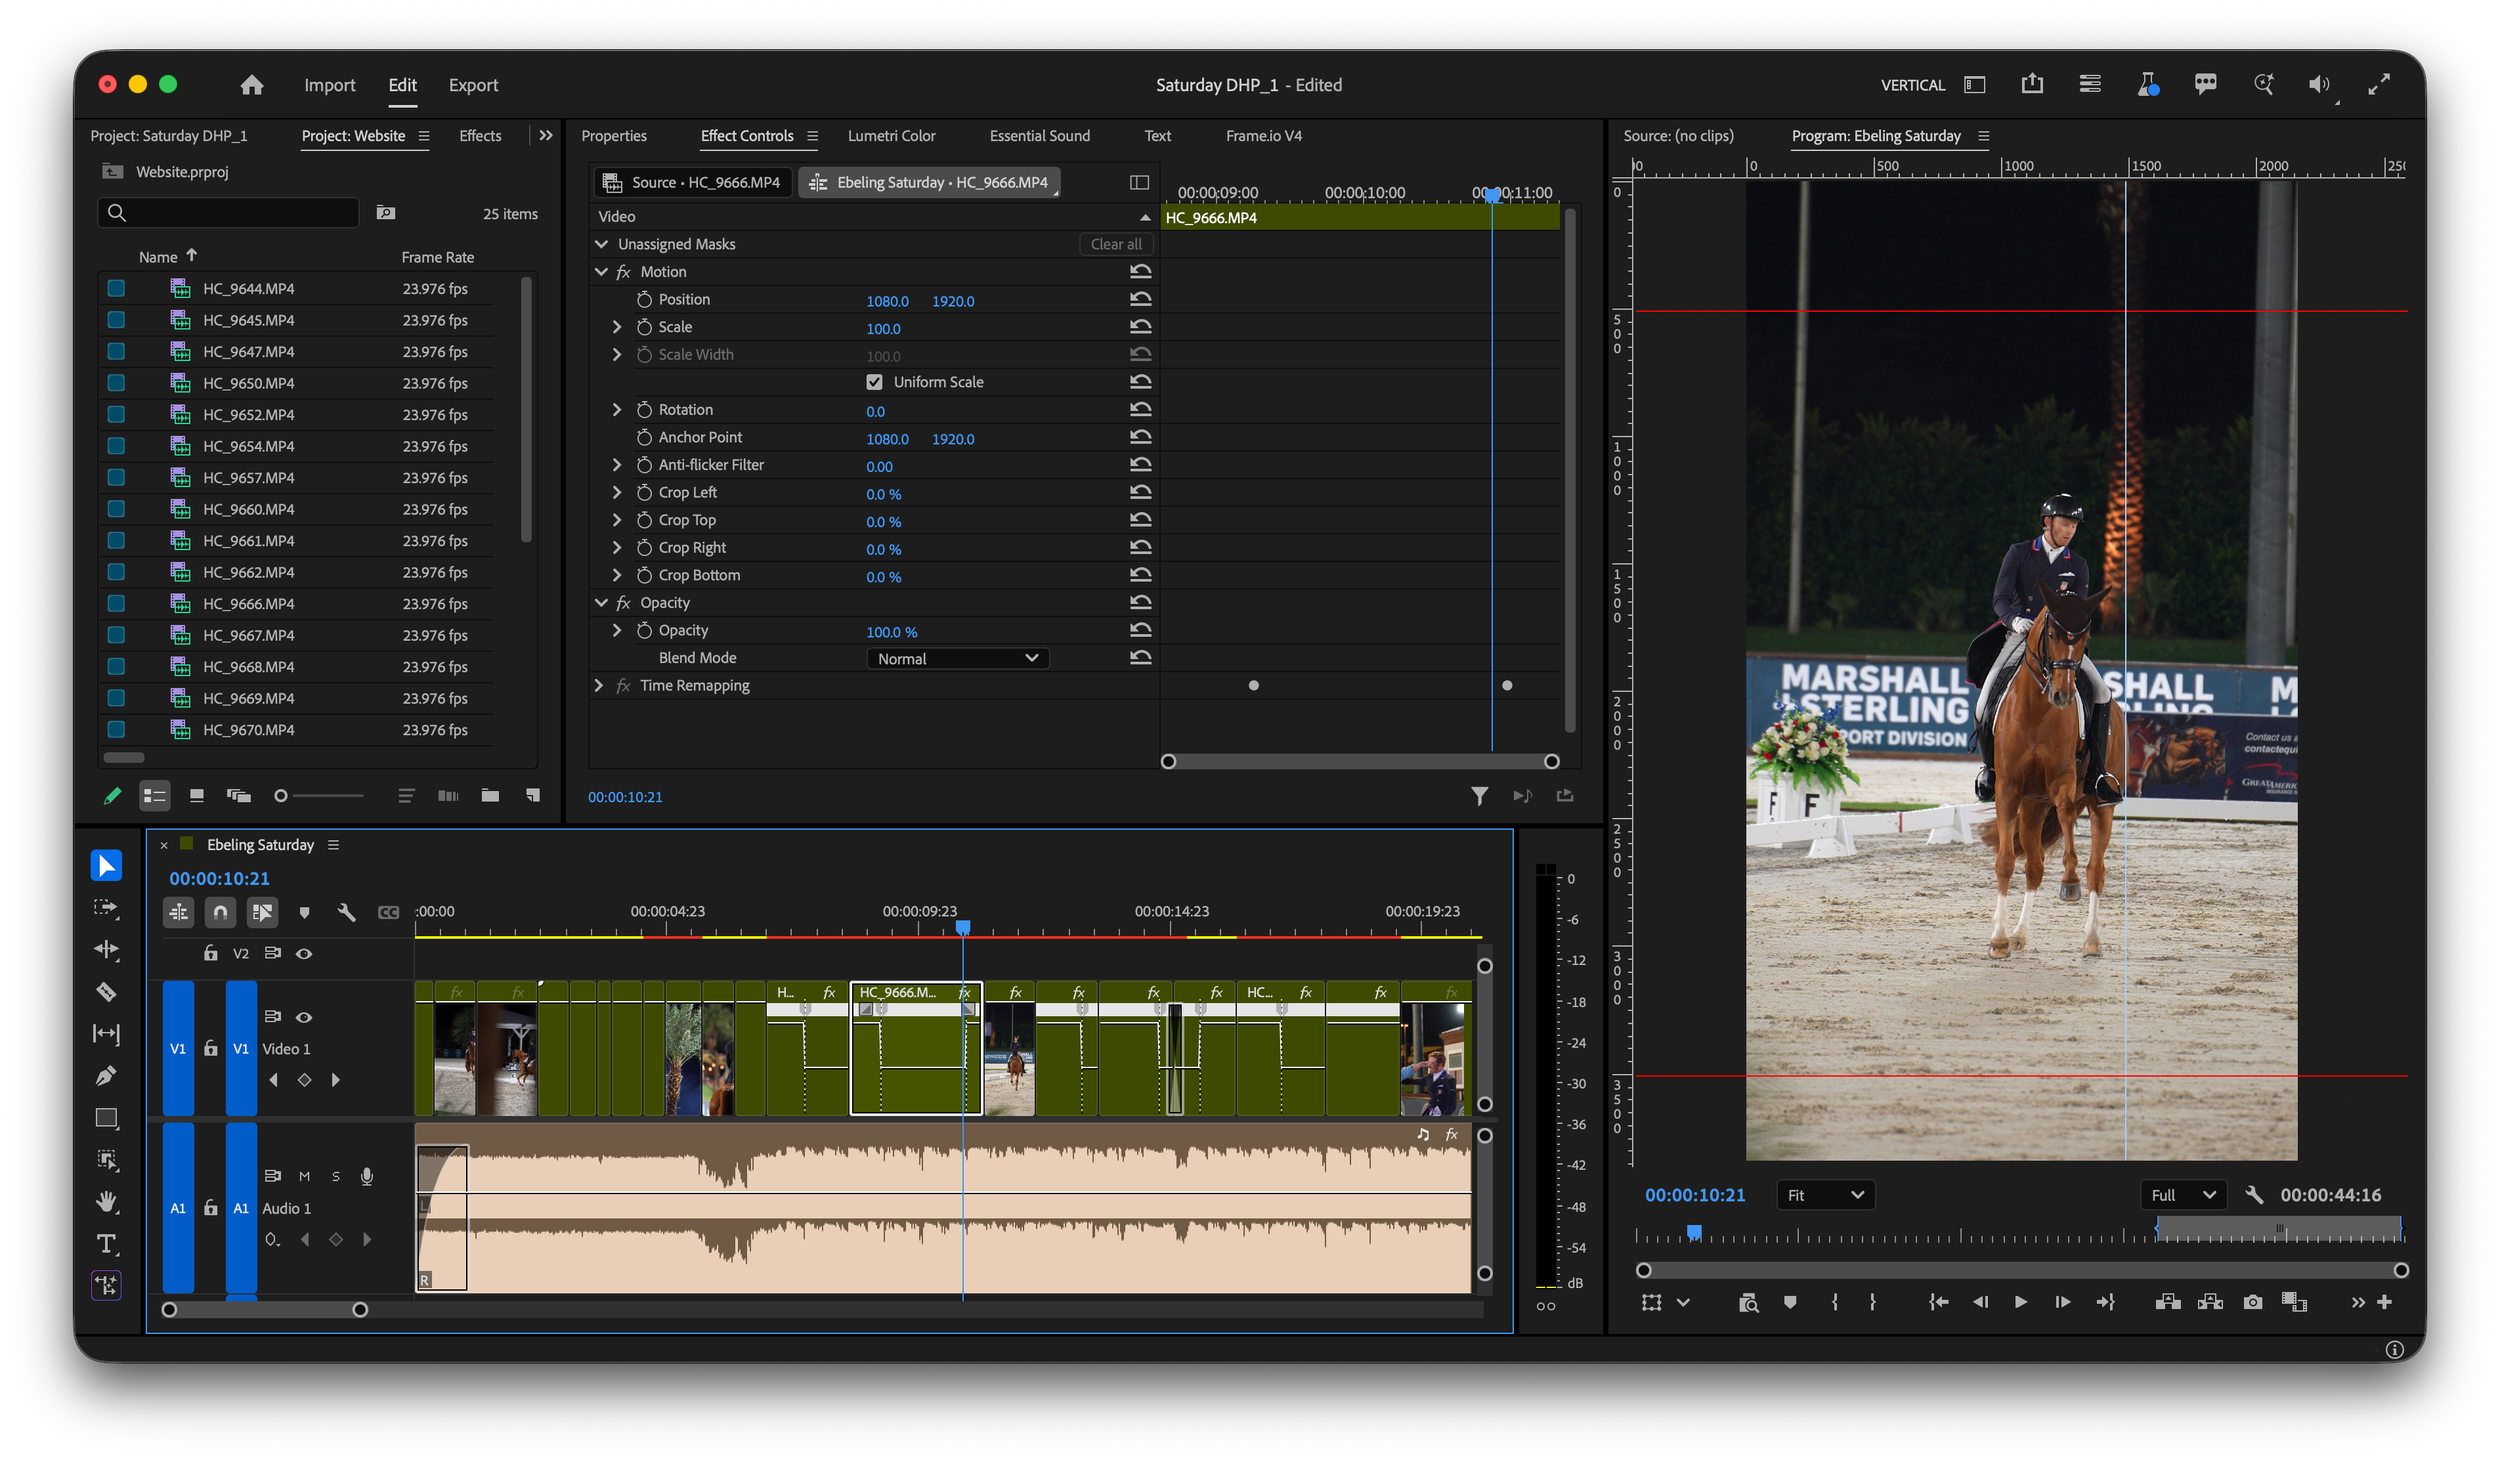Click the Play button in Program monitor
The height and width of the screenshot is (1460, 2500).
[x=2020, y=1302]
